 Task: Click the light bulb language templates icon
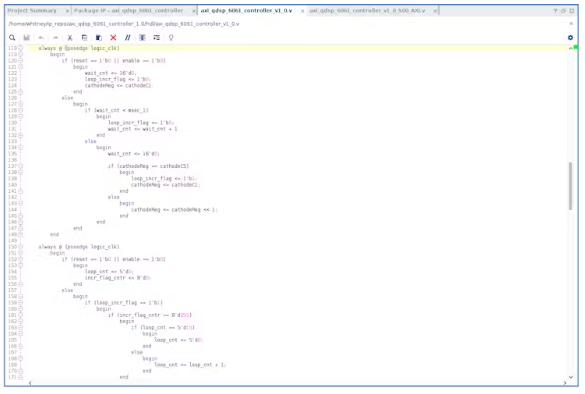[171, 38]
